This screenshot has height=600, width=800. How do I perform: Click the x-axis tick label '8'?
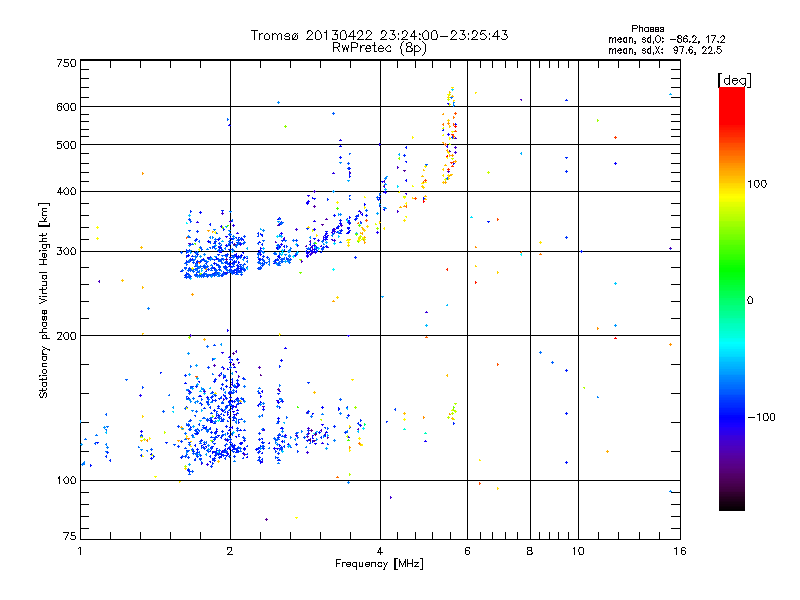[530, 551]
